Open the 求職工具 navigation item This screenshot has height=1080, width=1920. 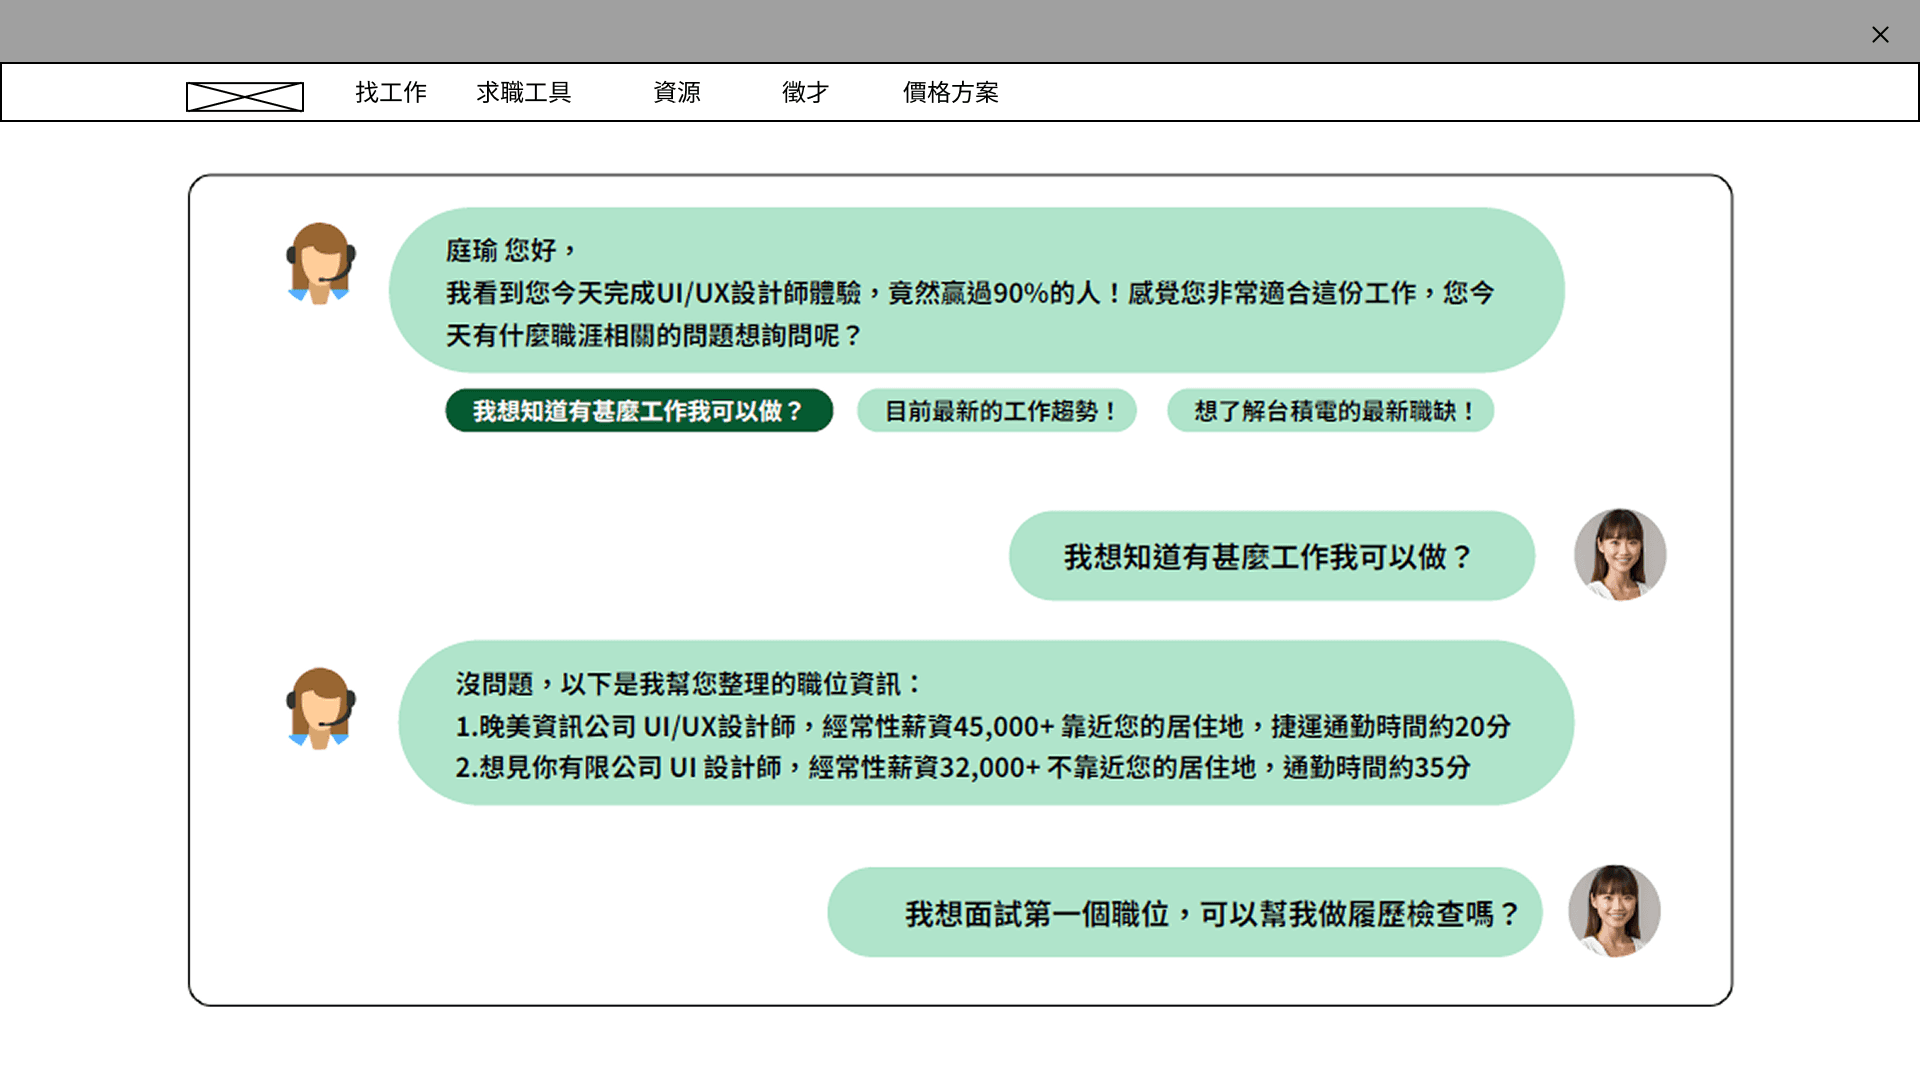coord(523,93)
